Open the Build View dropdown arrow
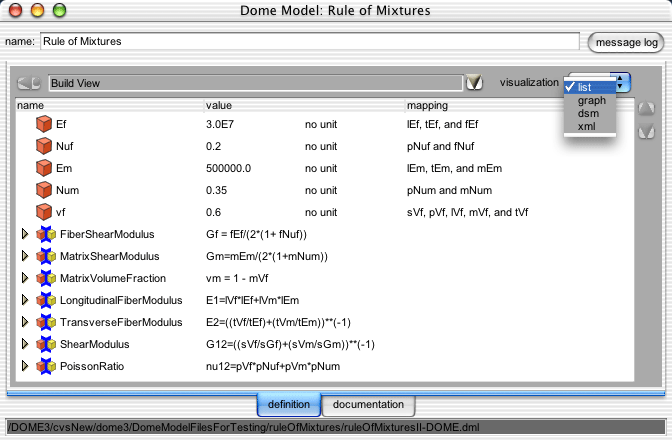Image resolution: width=672 pixels, height=441 pixels. tap(474, 82)
